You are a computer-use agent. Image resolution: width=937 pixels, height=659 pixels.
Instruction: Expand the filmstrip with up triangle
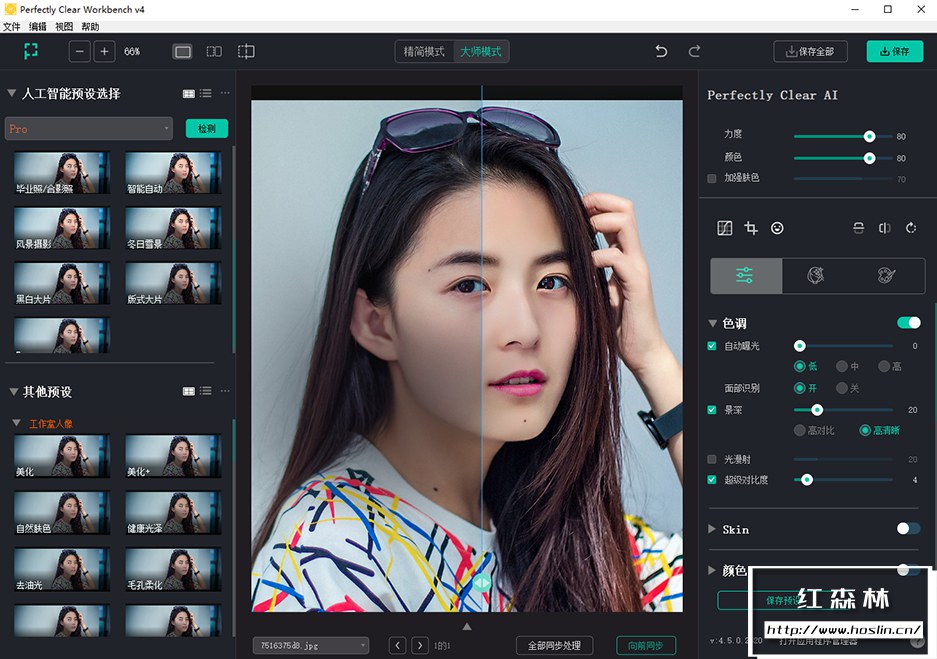[x=467, y=627]
